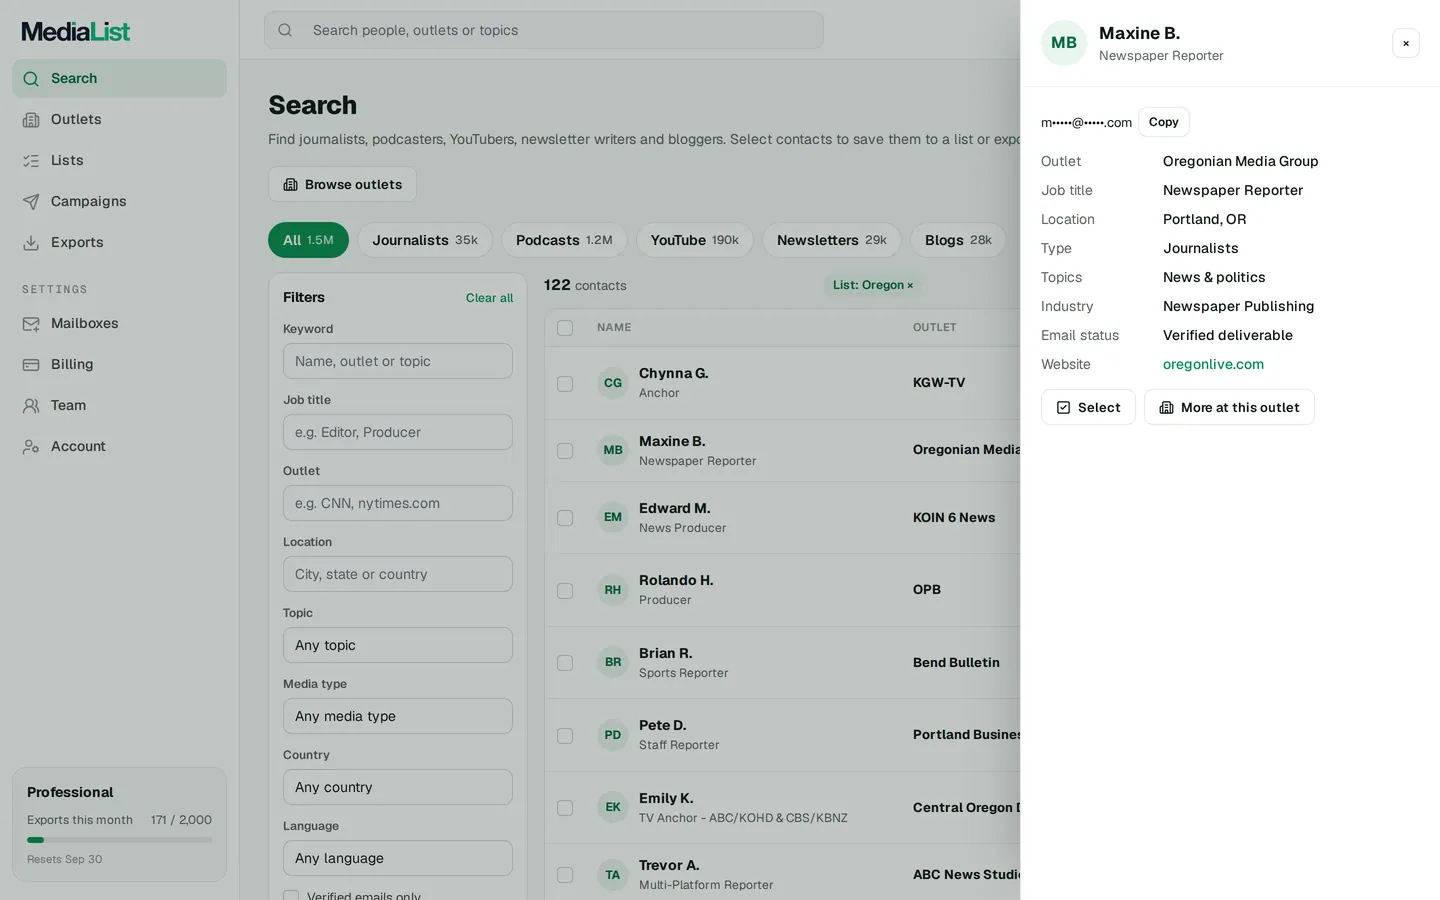Screen dimensions: 1440x900
Task: Close the Maxine B. detail panel
Action: pyautogui.click(x=1406, y=43)
